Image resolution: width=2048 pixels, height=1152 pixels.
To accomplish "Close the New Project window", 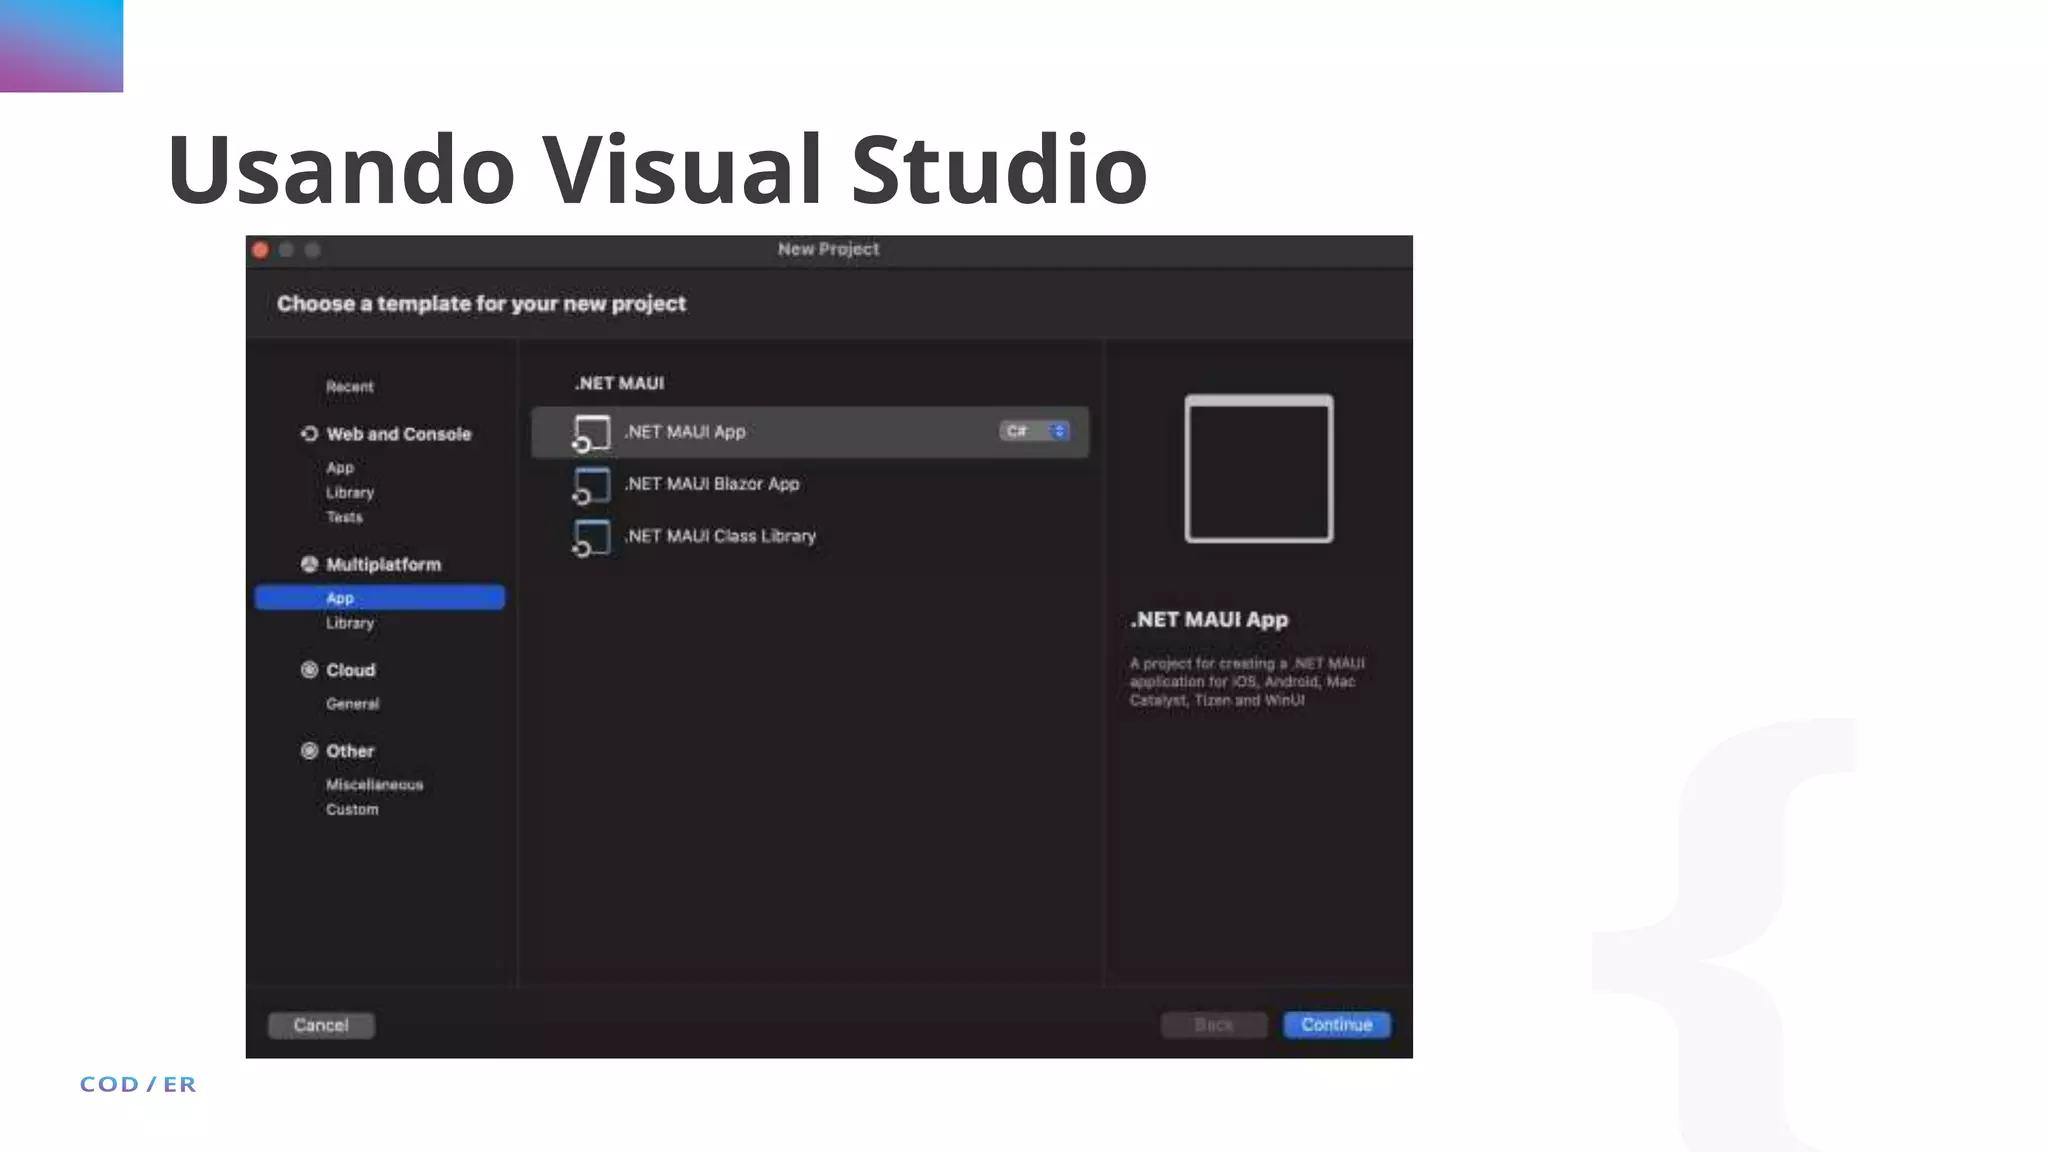I will pyautogui.click(x=260, y=250).
